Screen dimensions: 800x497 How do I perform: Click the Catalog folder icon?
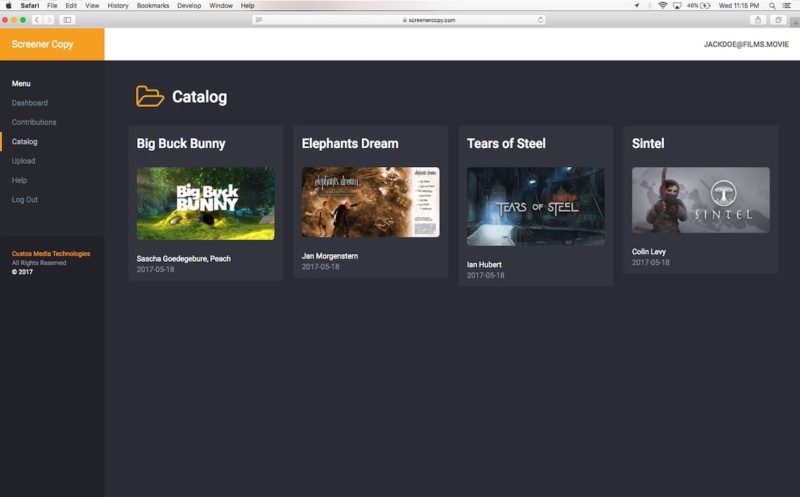point(150,96)
